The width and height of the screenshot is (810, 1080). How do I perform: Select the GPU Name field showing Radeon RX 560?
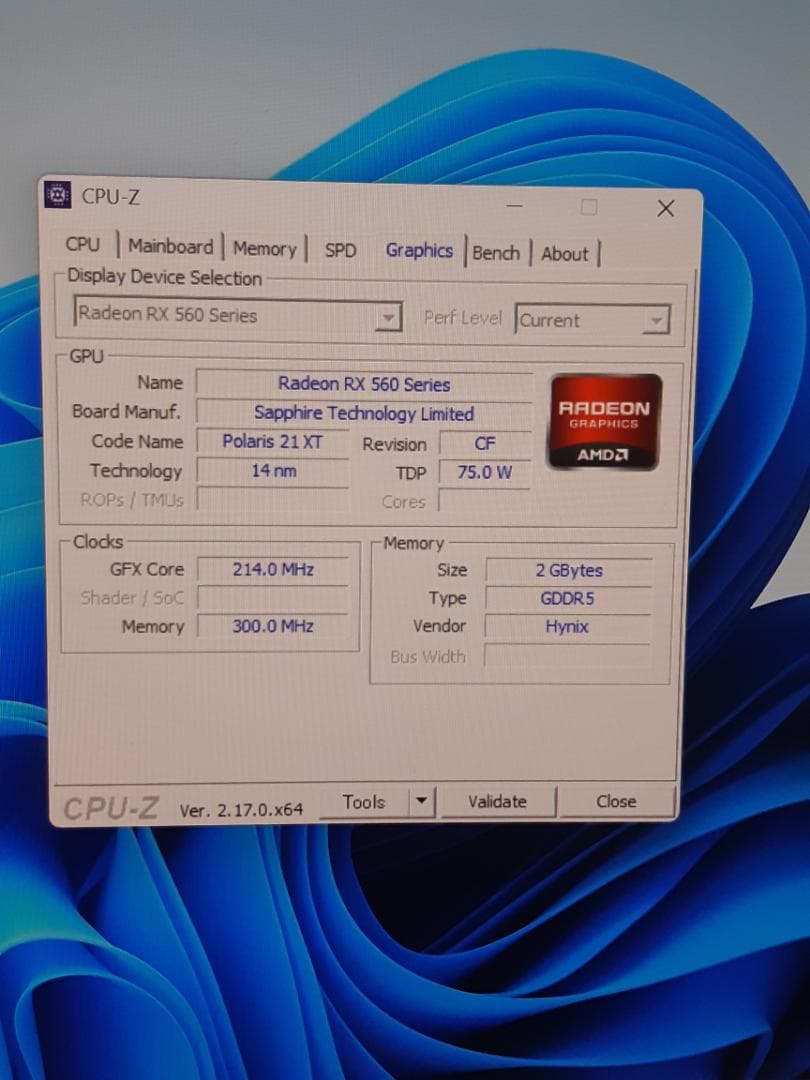(x=363, y=384)
